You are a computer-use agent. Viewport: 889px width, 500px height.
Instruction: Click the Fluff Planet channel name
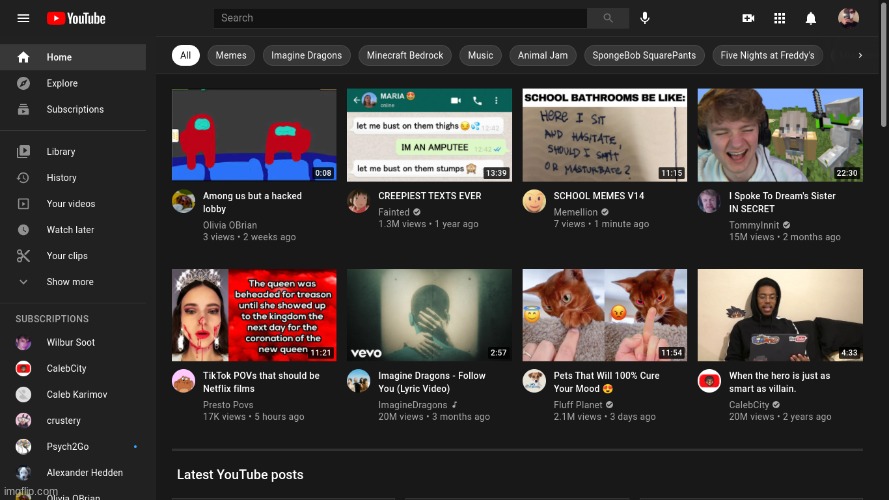578,405
